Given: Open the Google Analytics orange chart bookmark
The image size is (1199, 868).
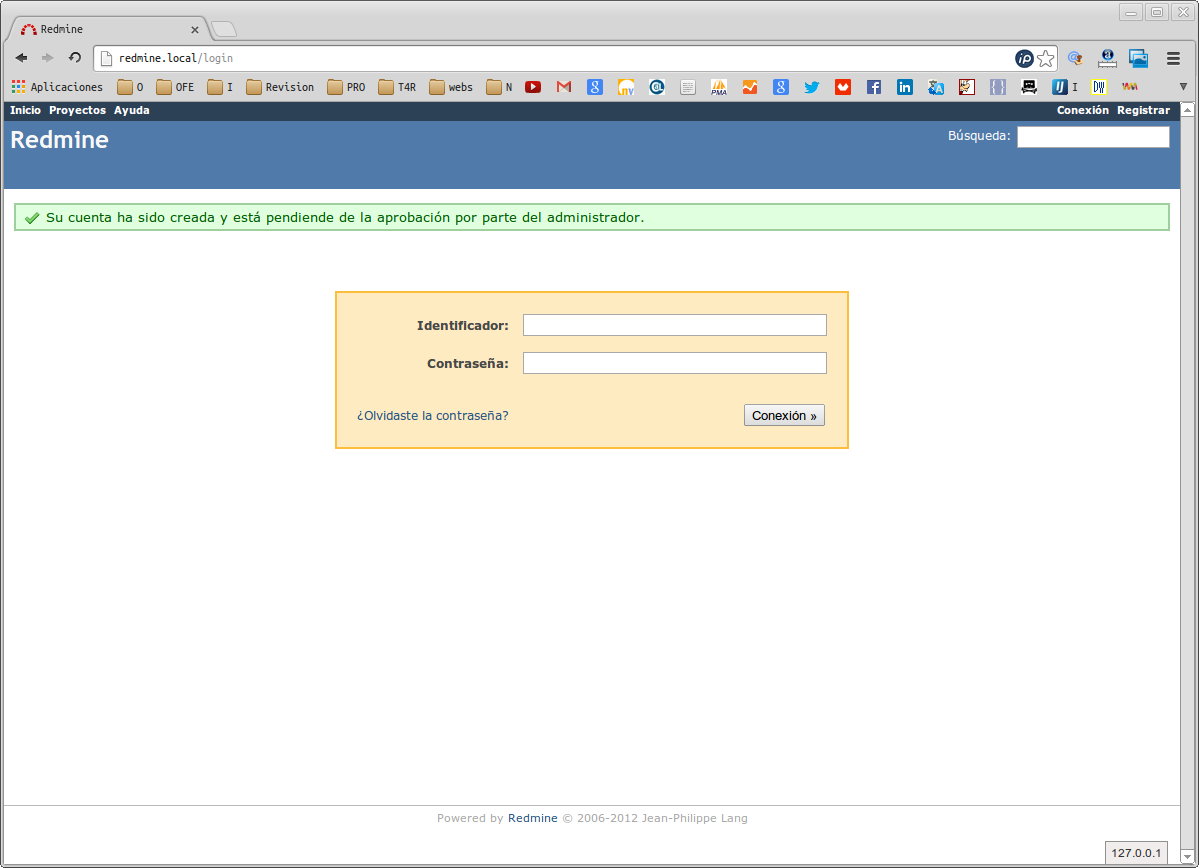Looking at the screenshot, I should point(749,87).
